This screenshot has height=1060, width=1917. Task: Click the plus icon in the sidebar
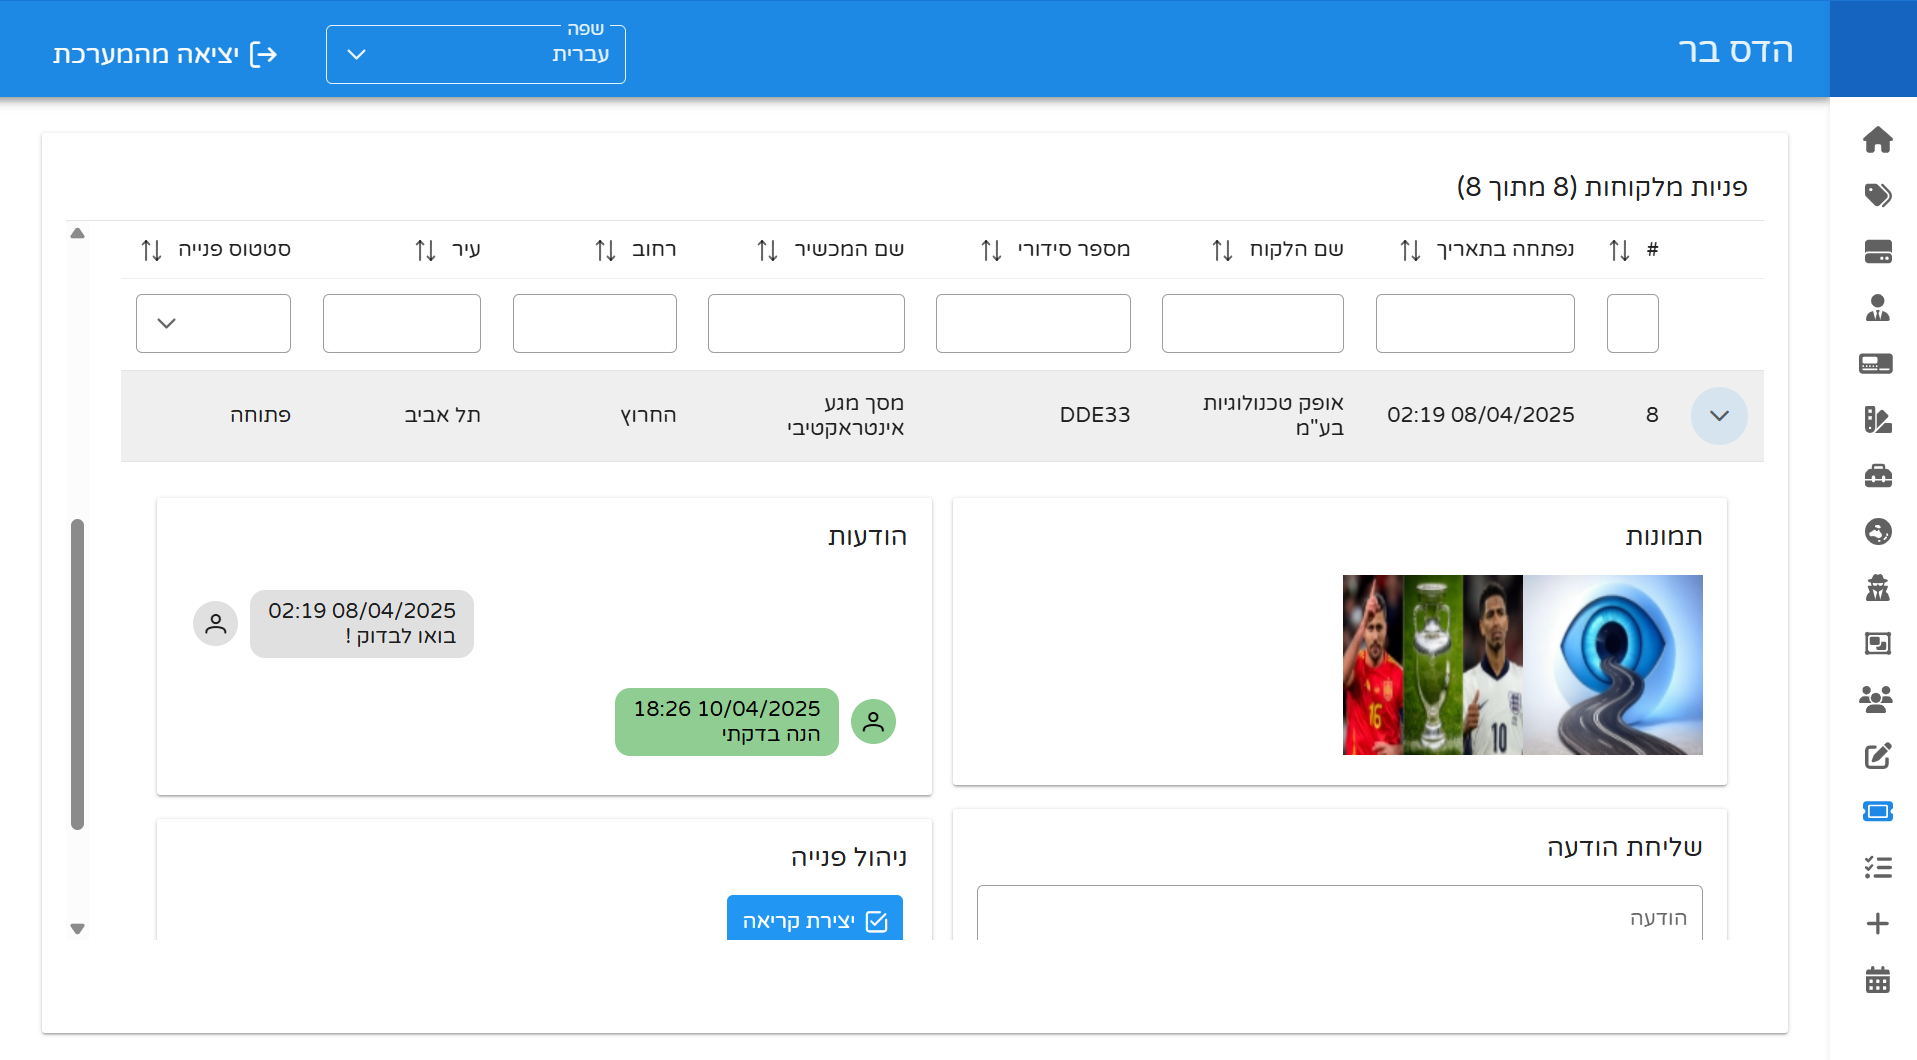(1877, 923)
